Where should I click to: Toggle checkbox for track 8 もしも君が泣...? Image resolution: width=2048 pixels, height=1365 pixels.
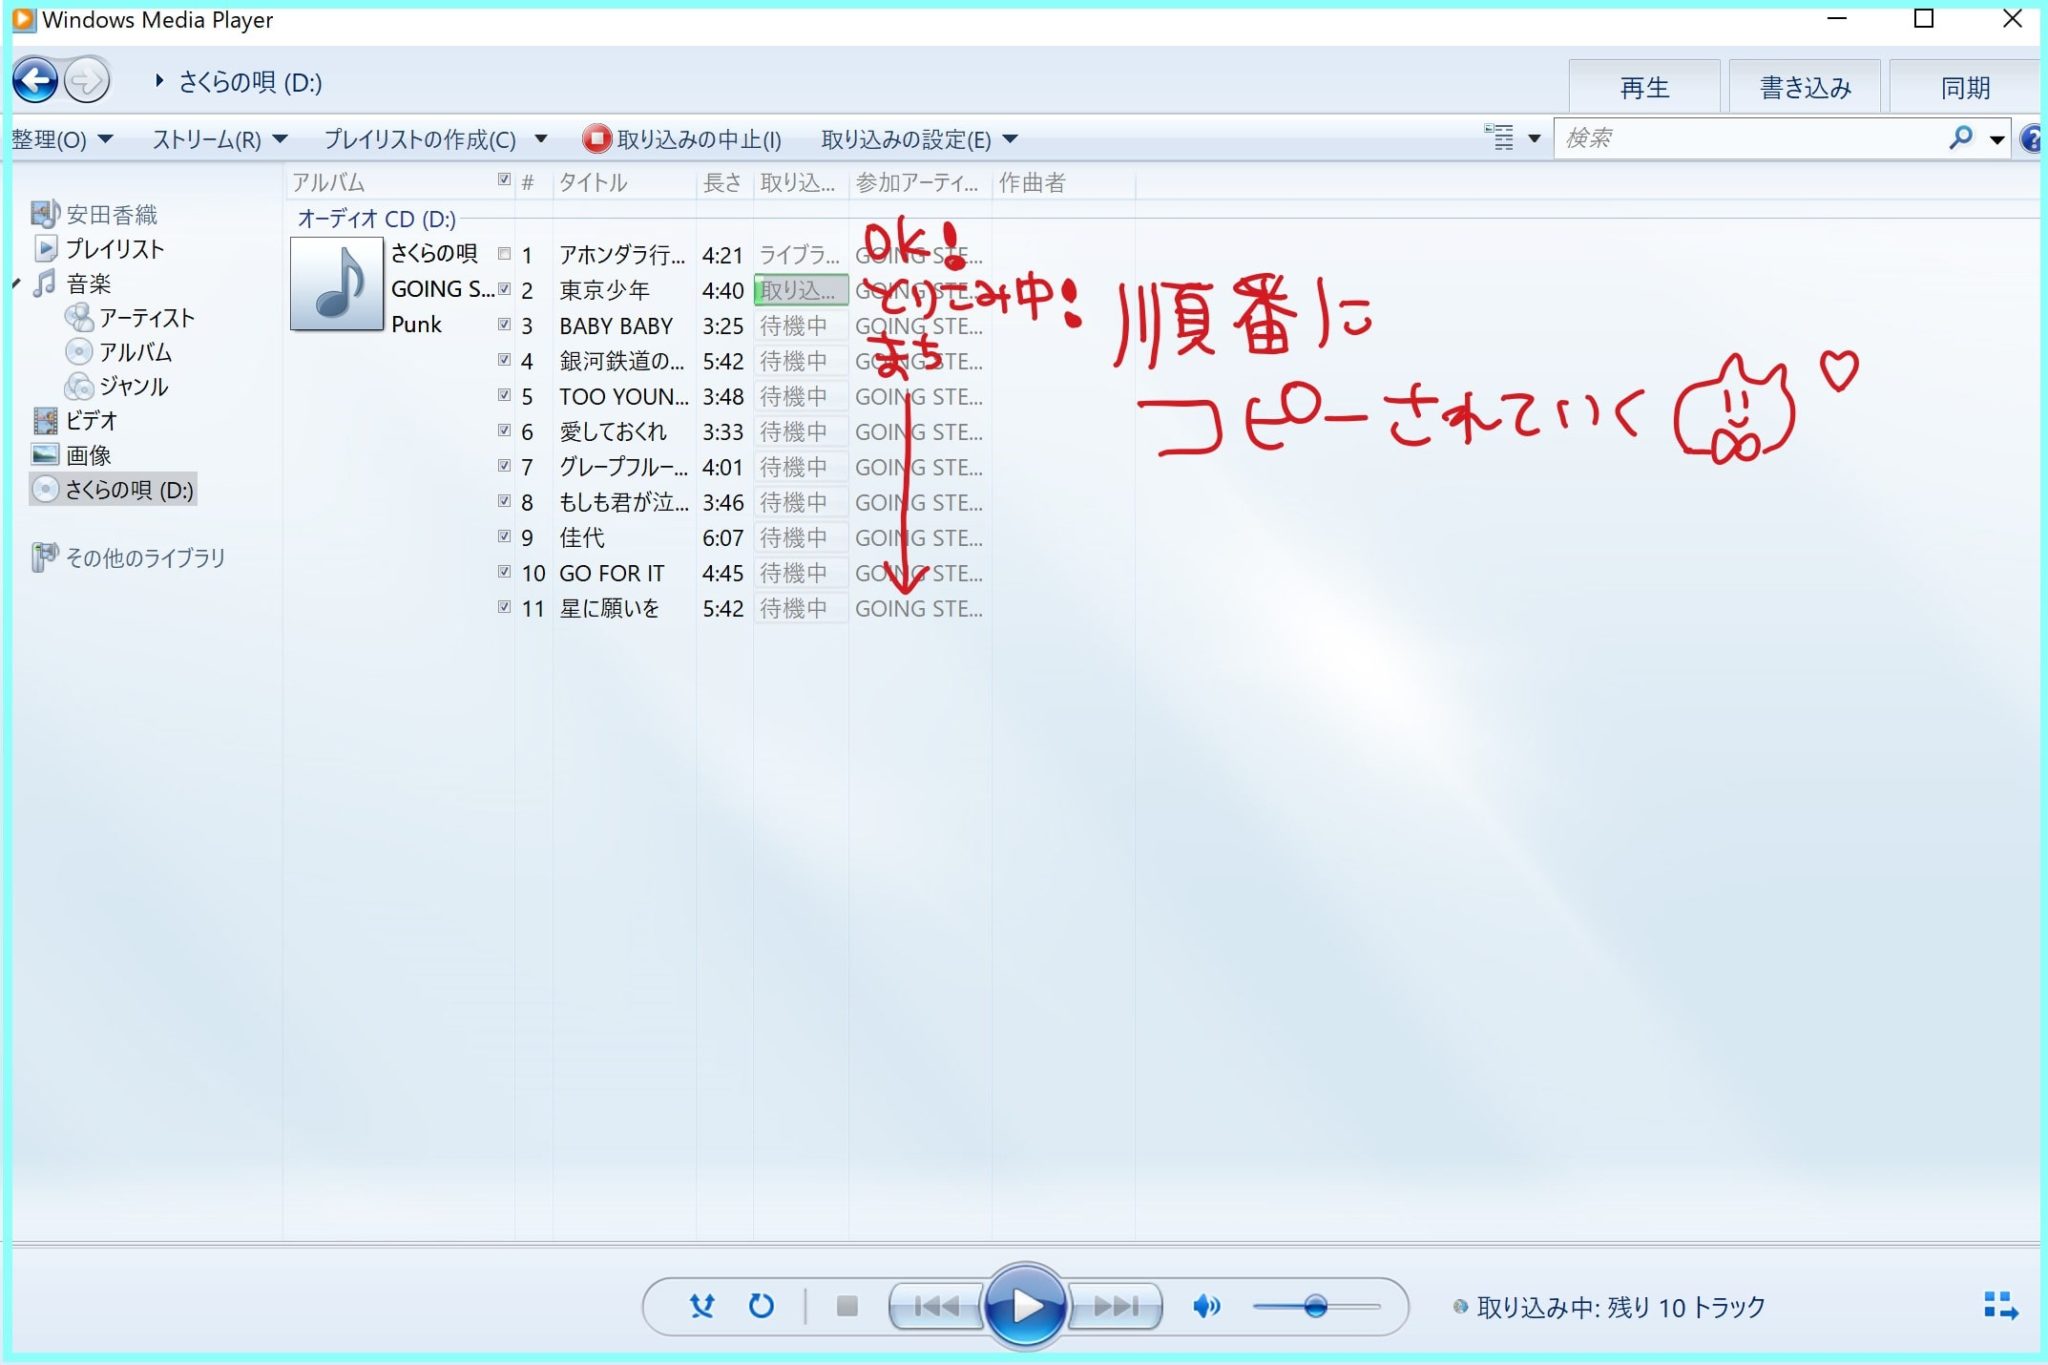pos(501,503)
